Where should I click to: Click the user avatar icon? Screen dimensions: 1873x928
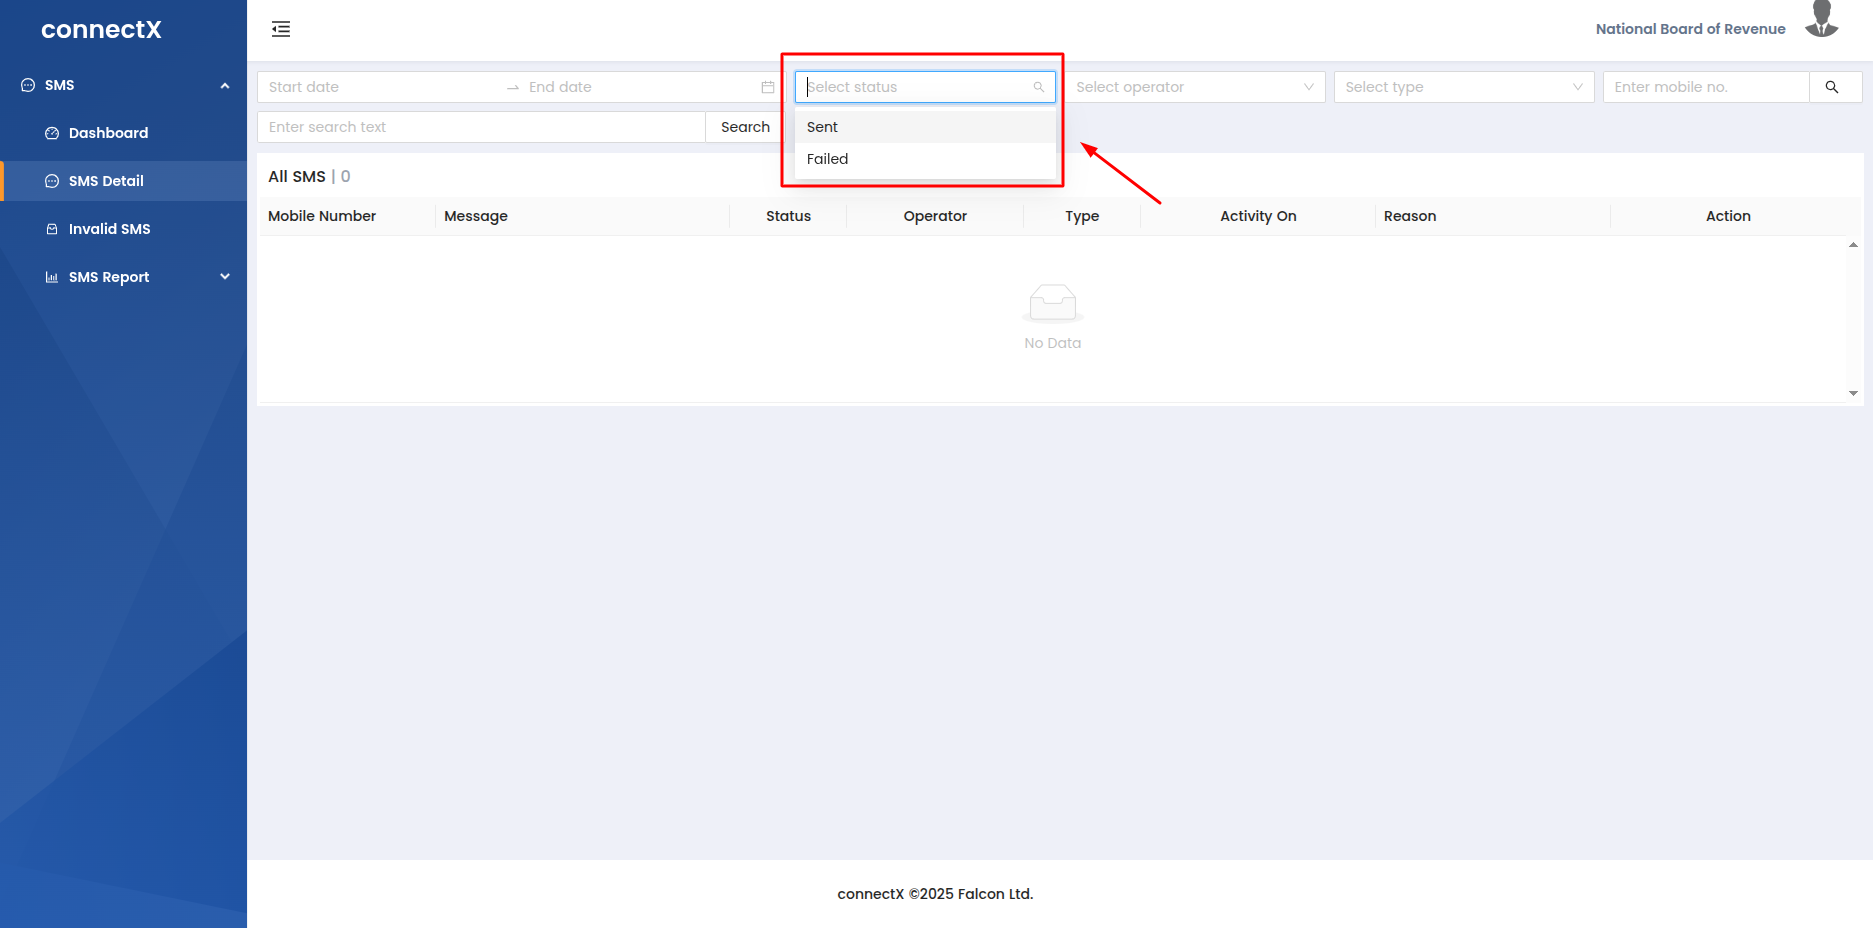point(1821,21)
